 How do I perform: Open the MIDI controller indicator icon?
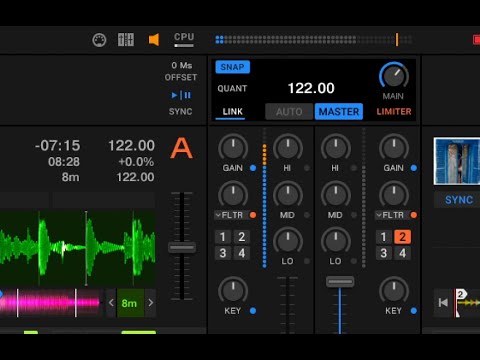click(x=99, y=40)
